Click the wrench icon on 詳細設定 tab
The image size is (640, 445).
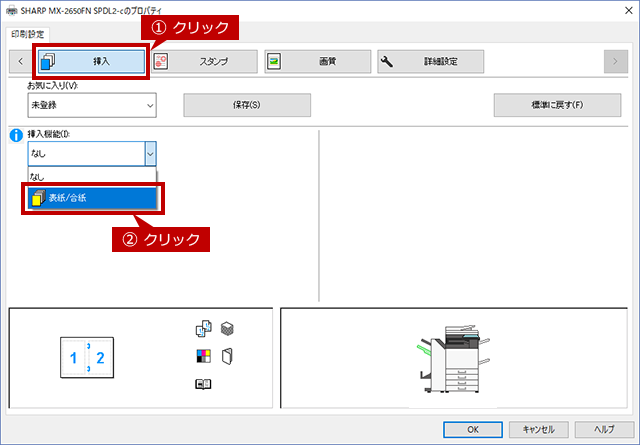pos(387,62)
